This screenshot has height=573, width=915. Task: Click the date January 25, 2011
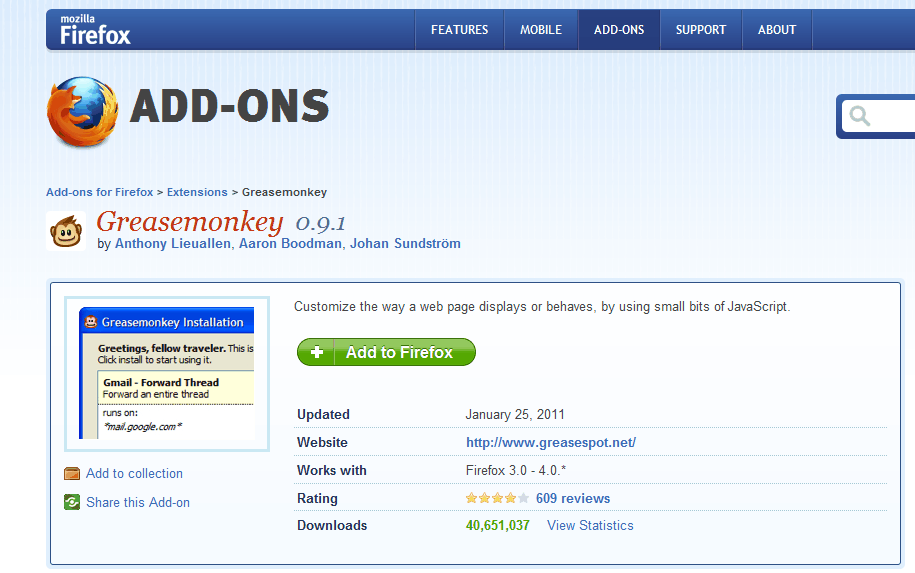point(515,414)
